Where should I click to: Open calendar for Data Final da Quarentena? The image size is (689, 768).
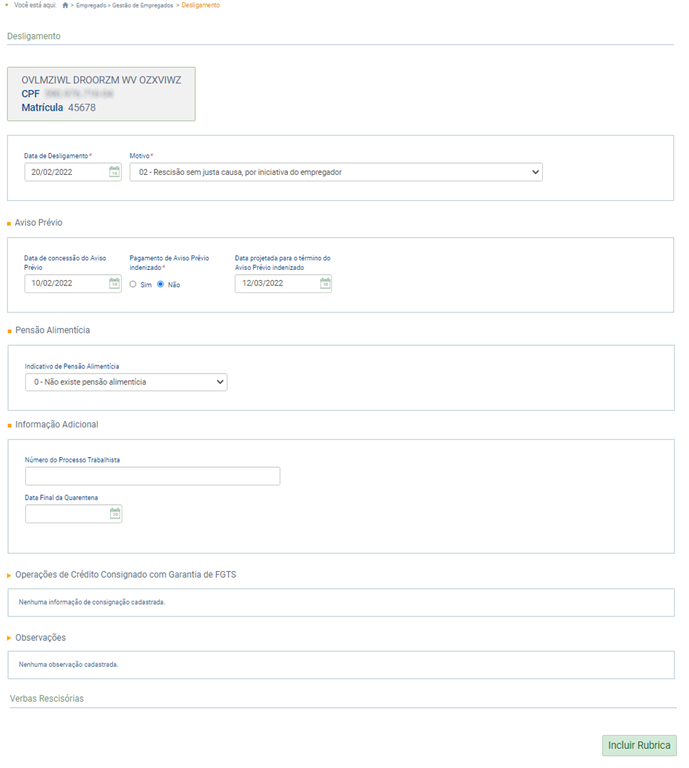(114, 514)
